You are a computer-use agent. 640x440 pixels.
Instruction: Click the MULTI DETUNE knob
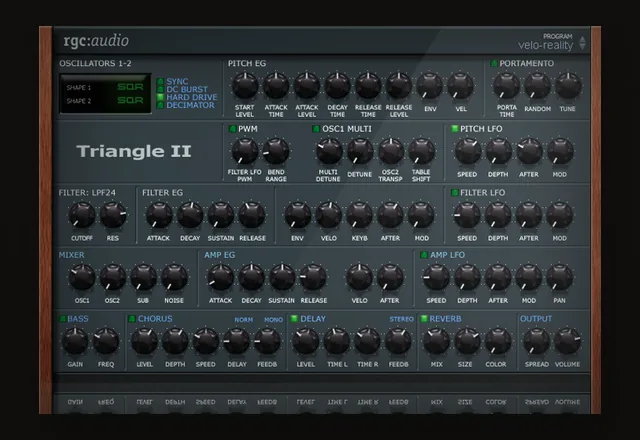click(329, 151)
